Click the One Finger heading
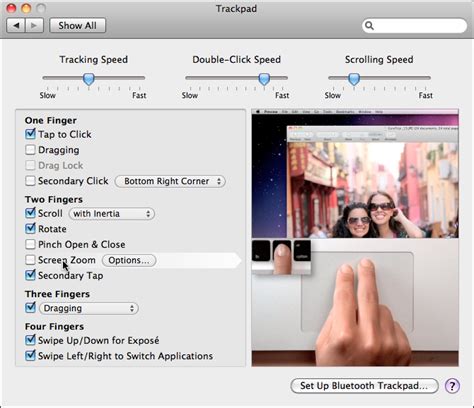 coord(51,120)
